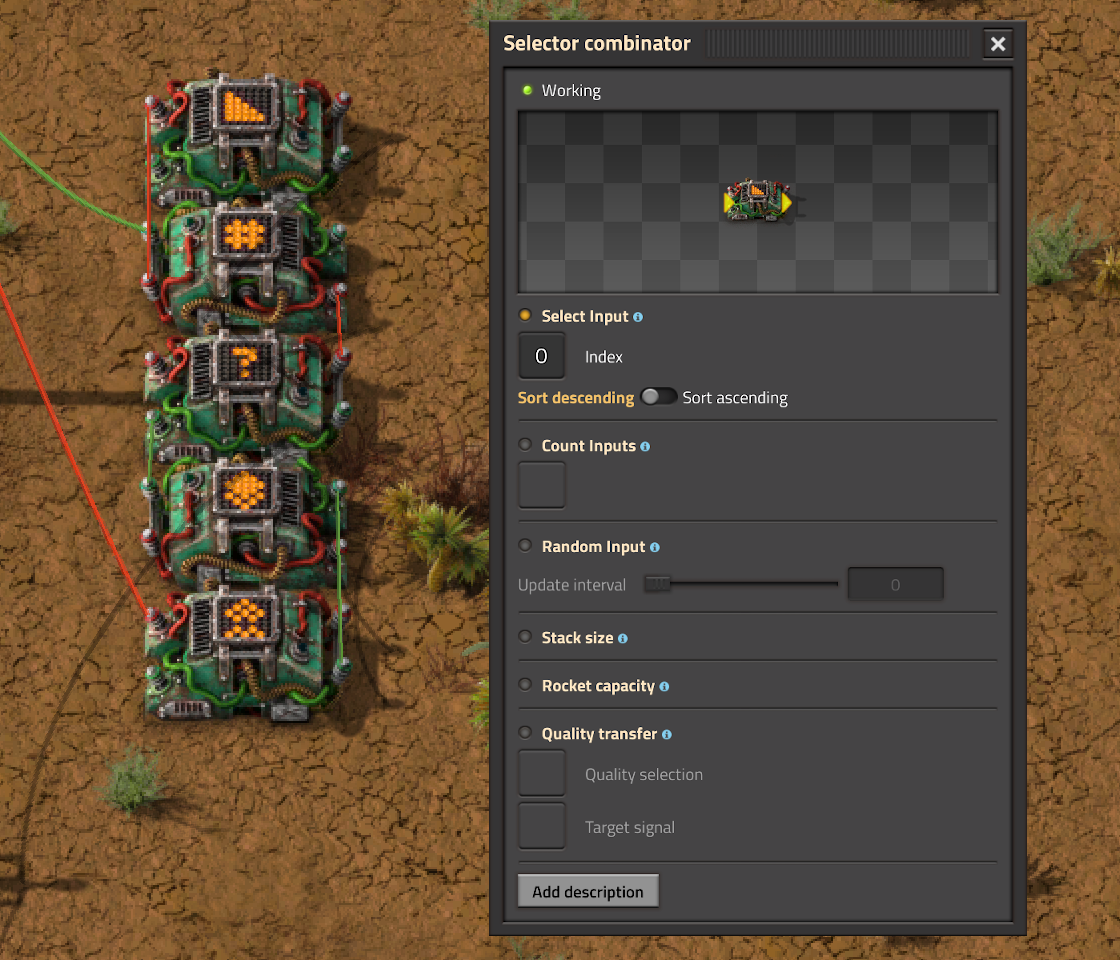Click the green Working status indicator light

527,90
